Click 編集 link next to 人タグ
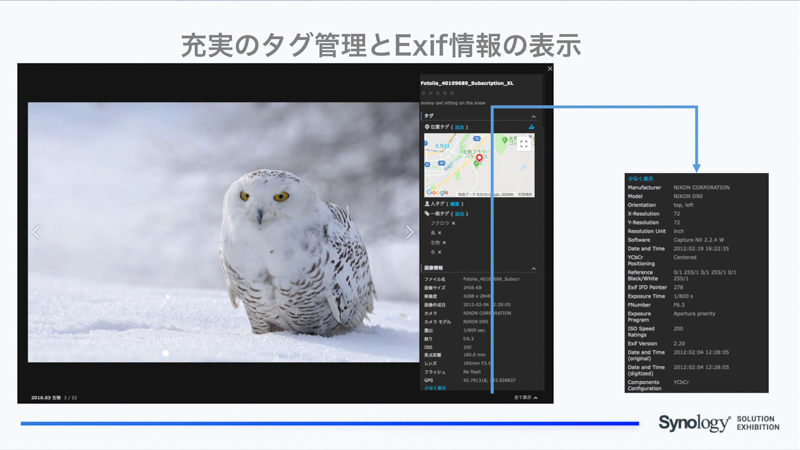 (x=455, y=204)
